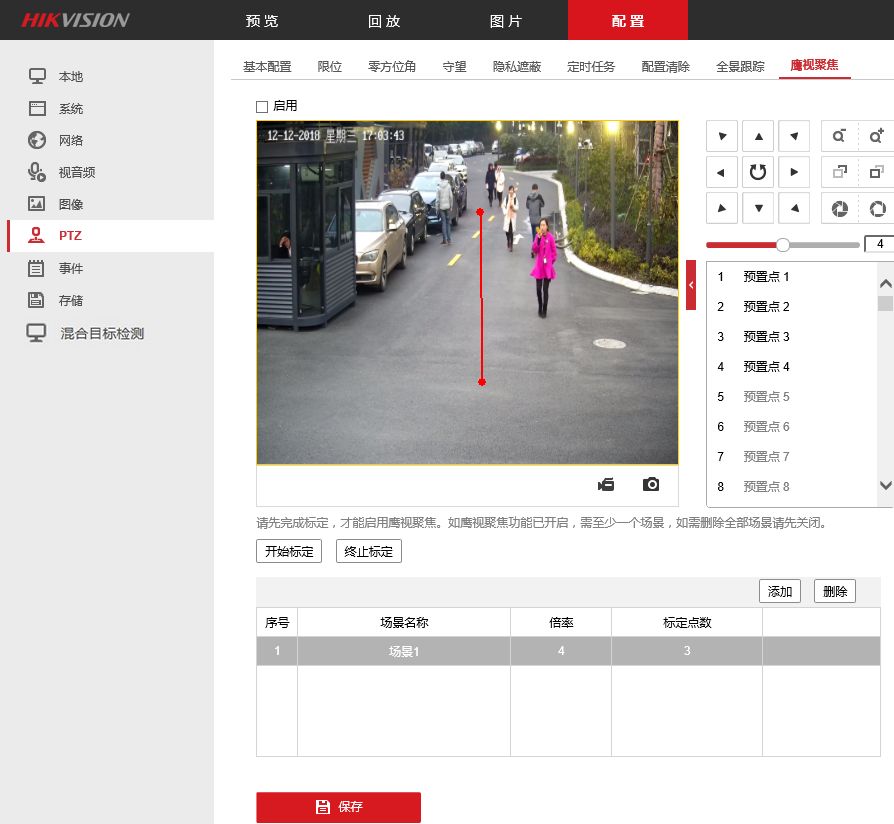Viewport: 894px width, 824px height.
Task: Select 预置点 3 in the preset list
Action: point(766,337)
